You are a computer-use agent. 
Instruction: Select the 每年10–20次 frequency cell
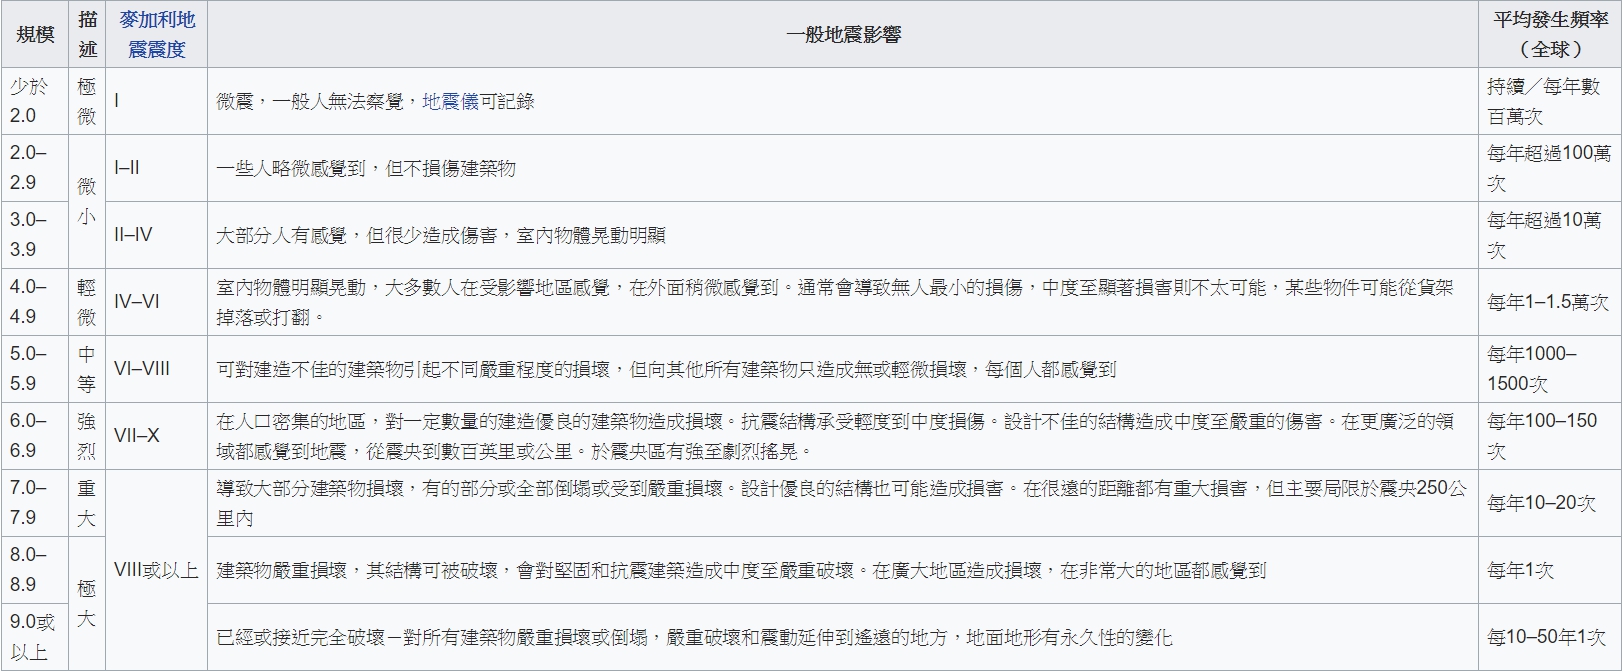click(x=1550, y=503)
